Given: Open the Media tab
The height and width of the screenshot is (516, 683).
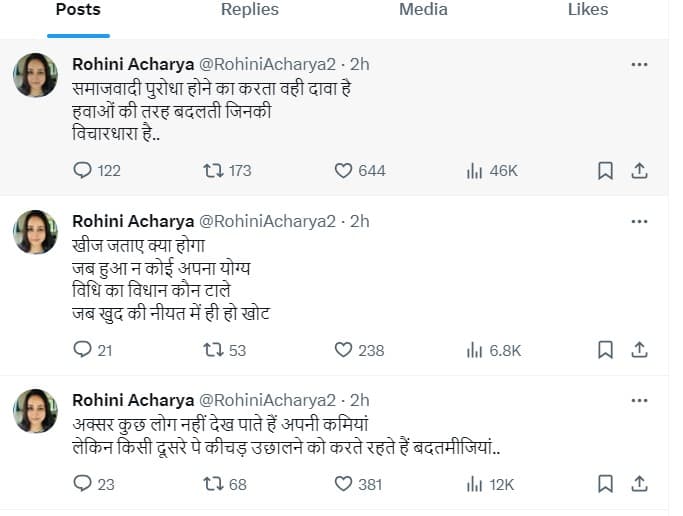Looking at the screenshot, I should 423,10.
